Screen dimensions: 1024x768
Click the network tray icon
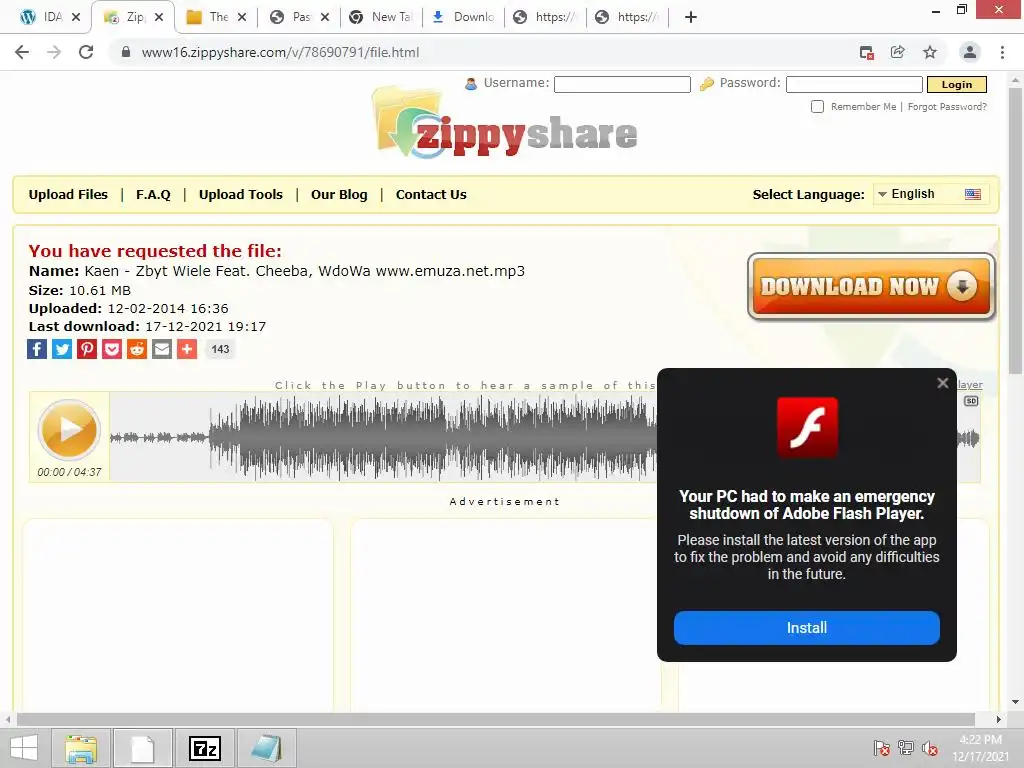point(906,748)
